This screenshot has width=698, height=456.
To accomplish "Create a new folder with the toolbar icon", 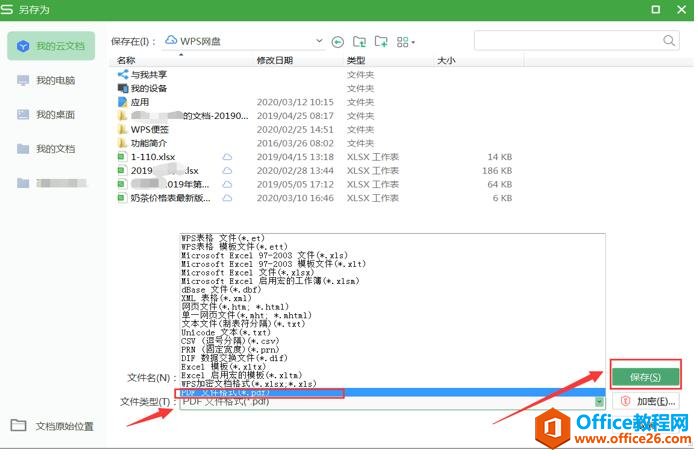I will pos(381,42).
